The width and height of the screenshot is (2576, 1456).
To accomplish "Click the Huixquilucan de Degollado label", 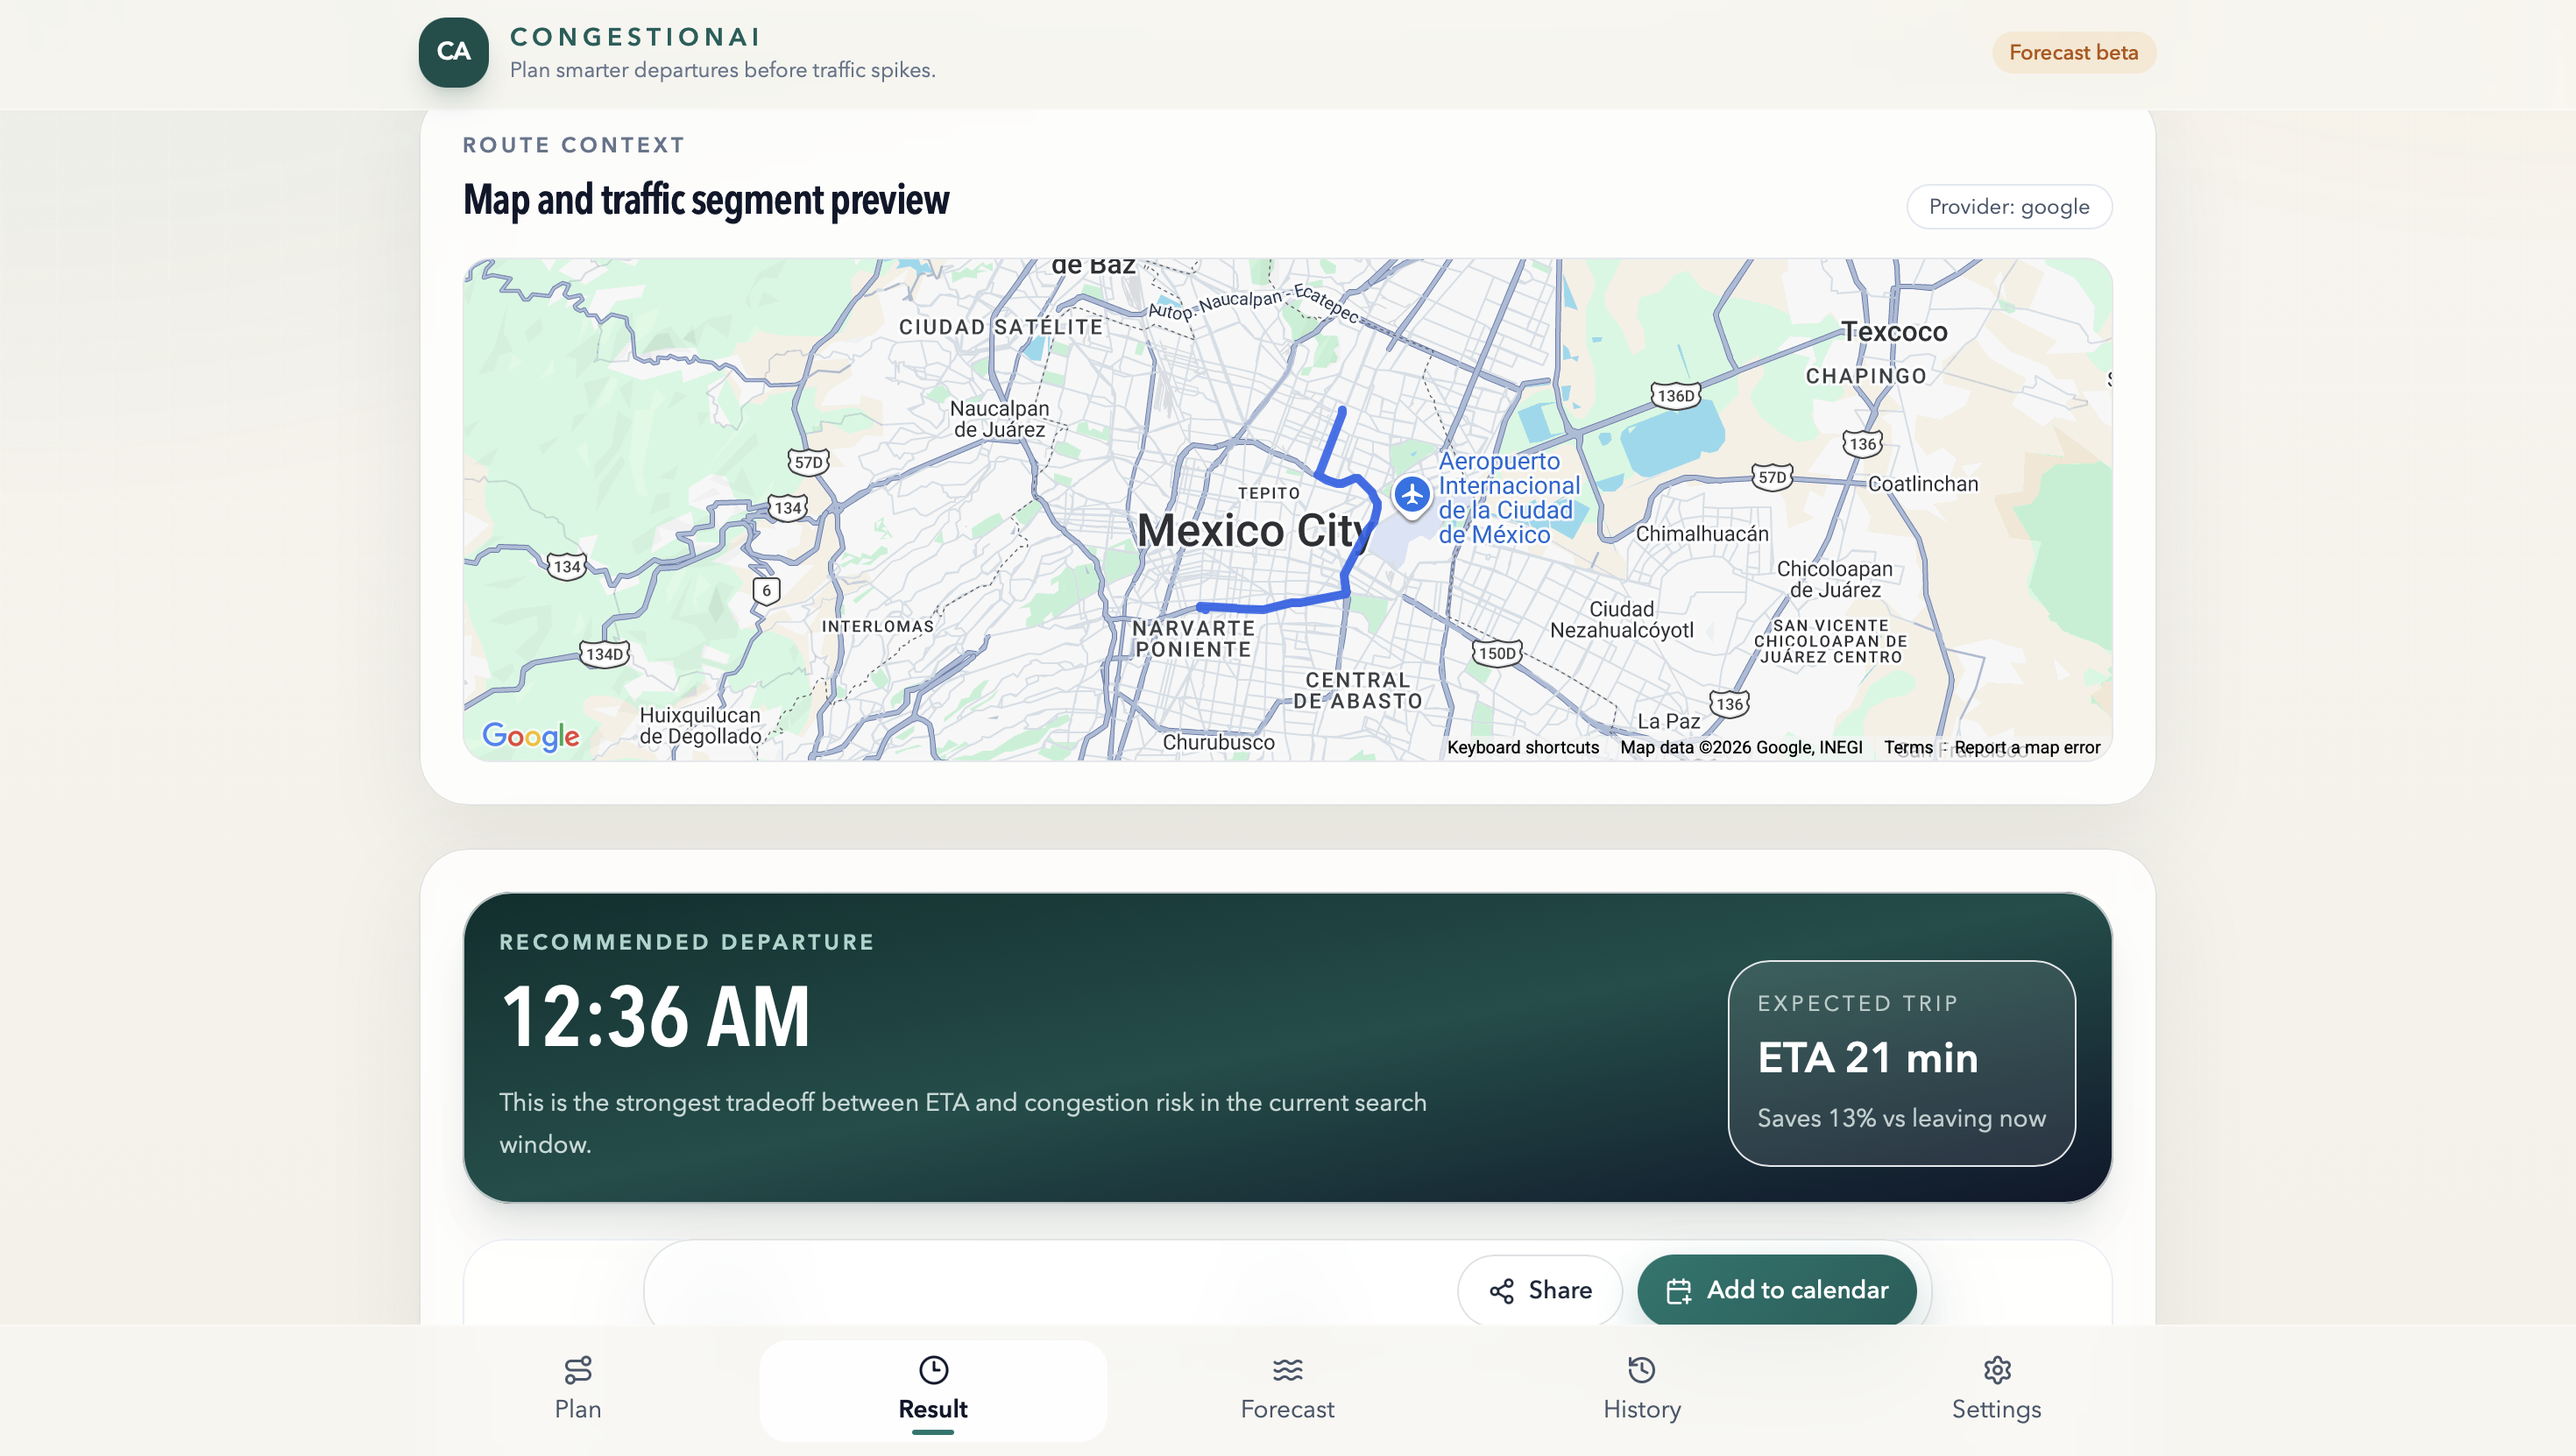I will tap(700, 726).
